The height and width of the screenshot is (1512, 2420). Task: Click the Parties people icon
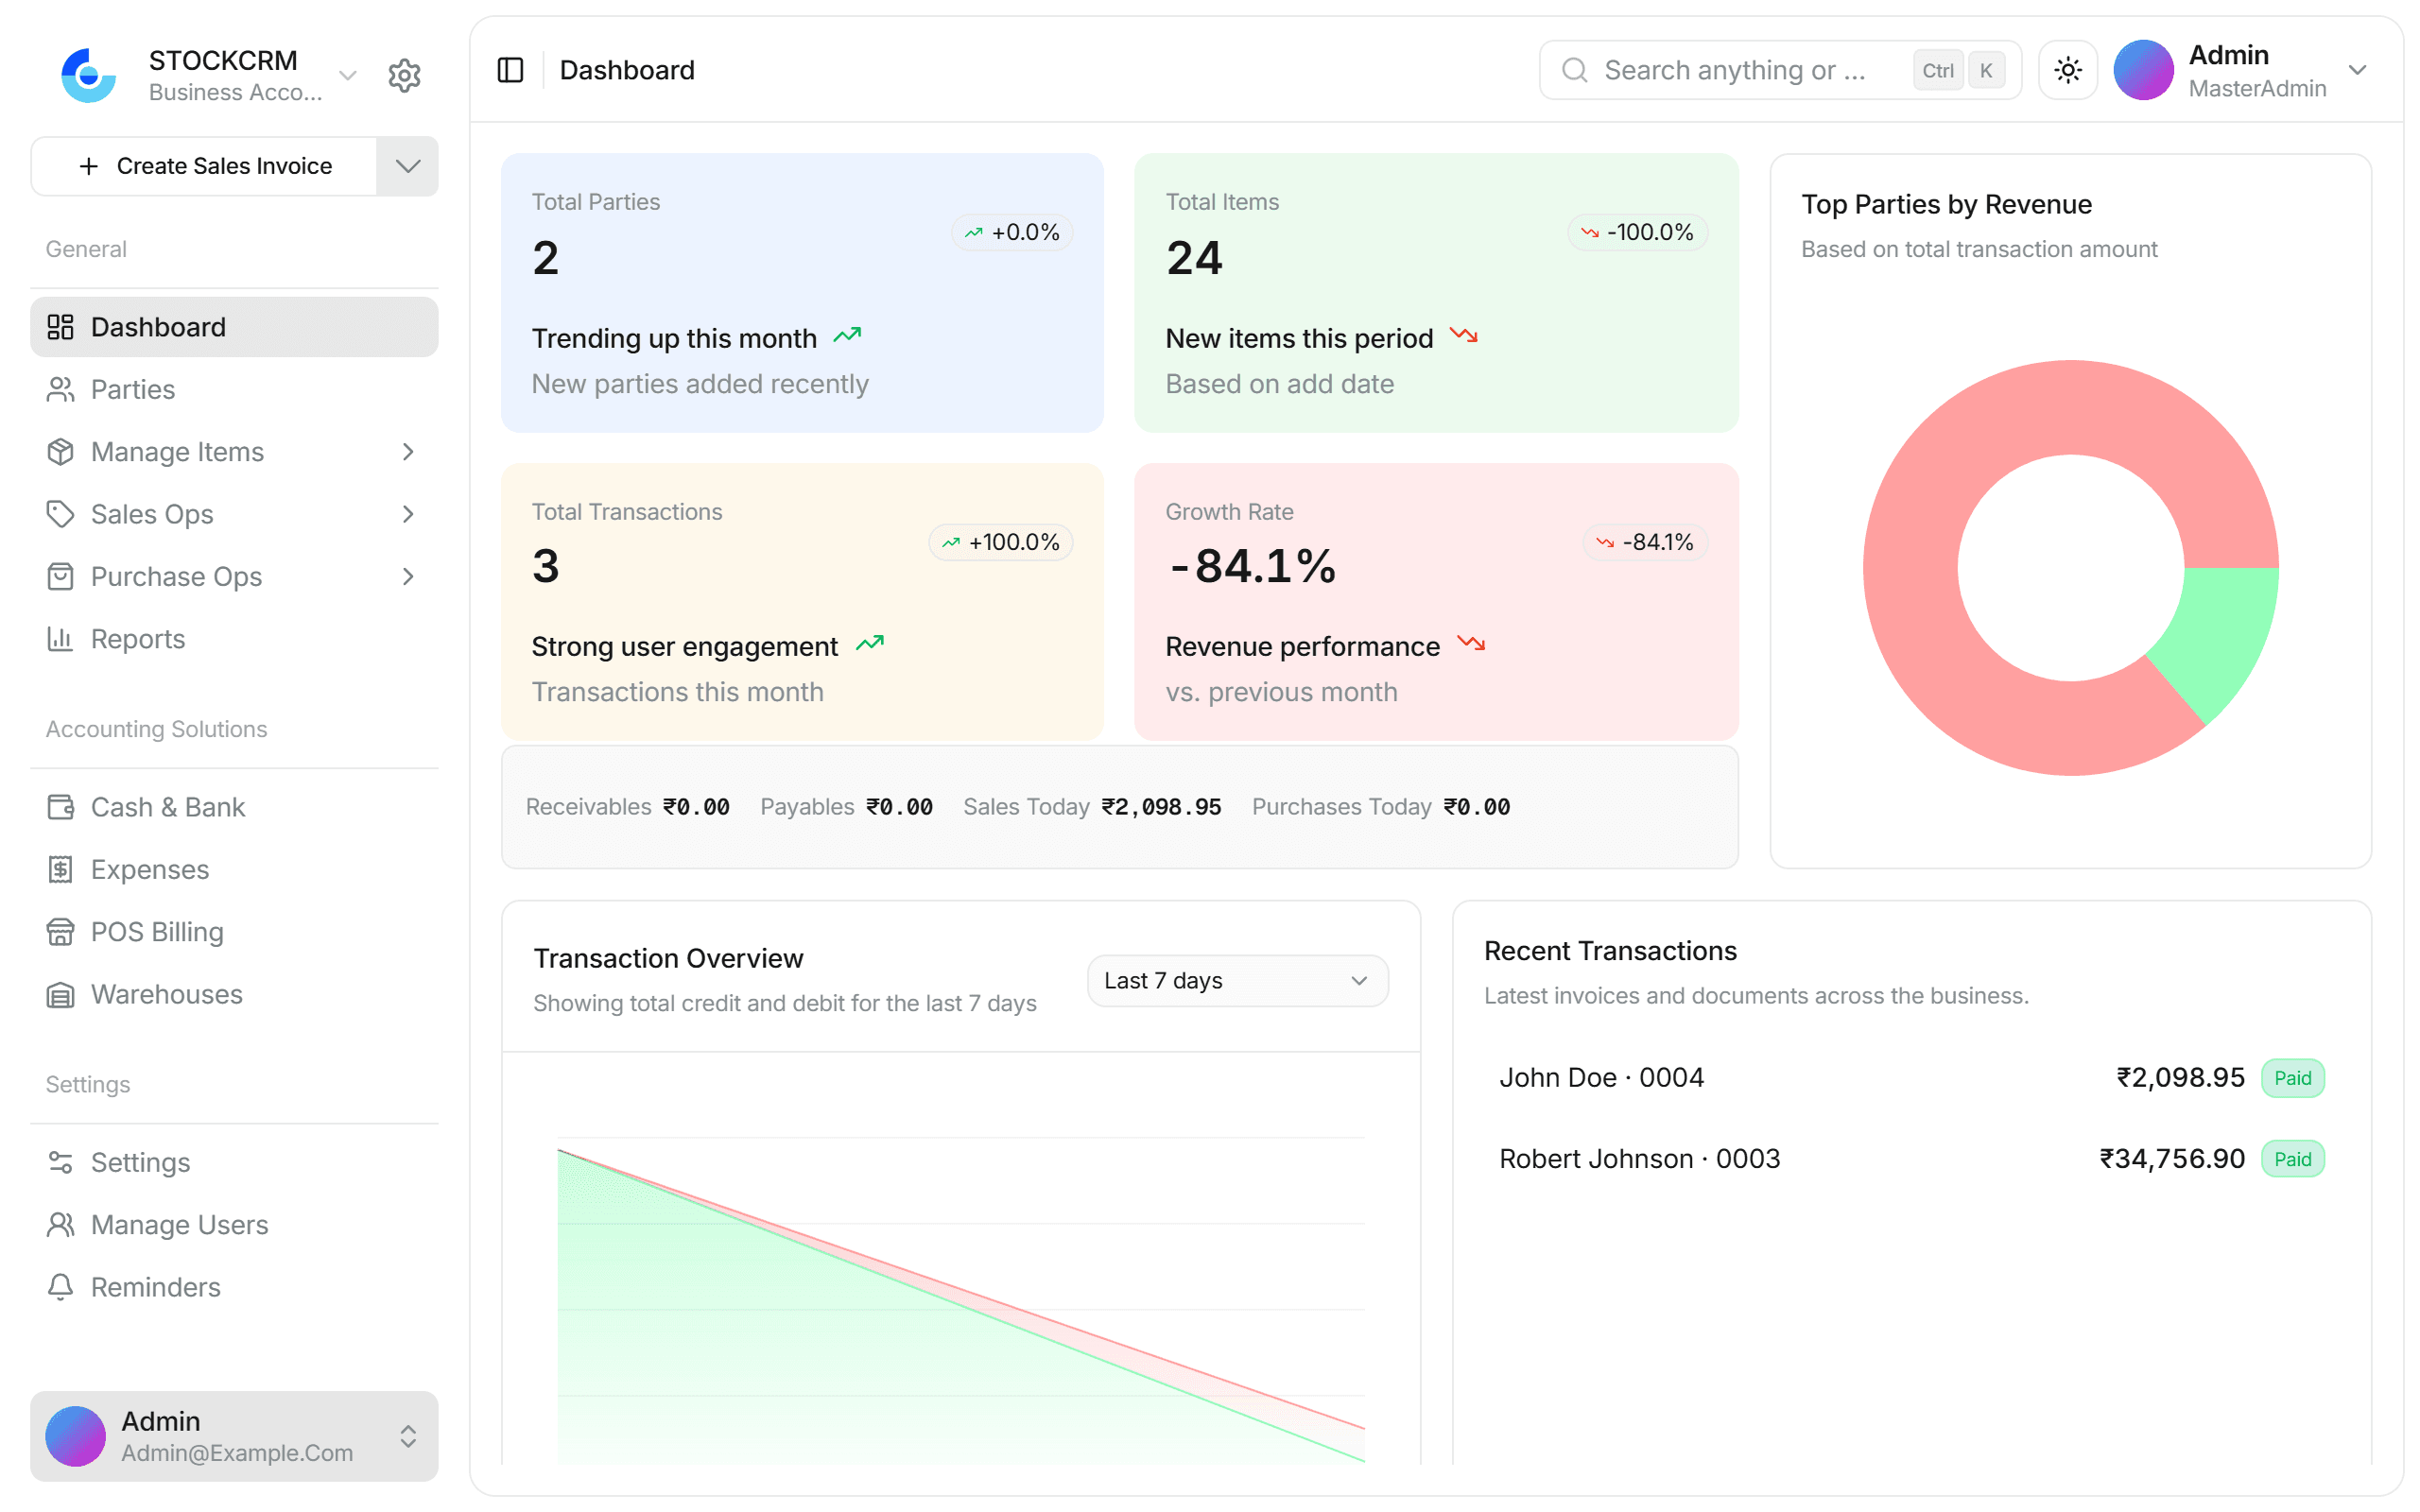coord(60,389)
